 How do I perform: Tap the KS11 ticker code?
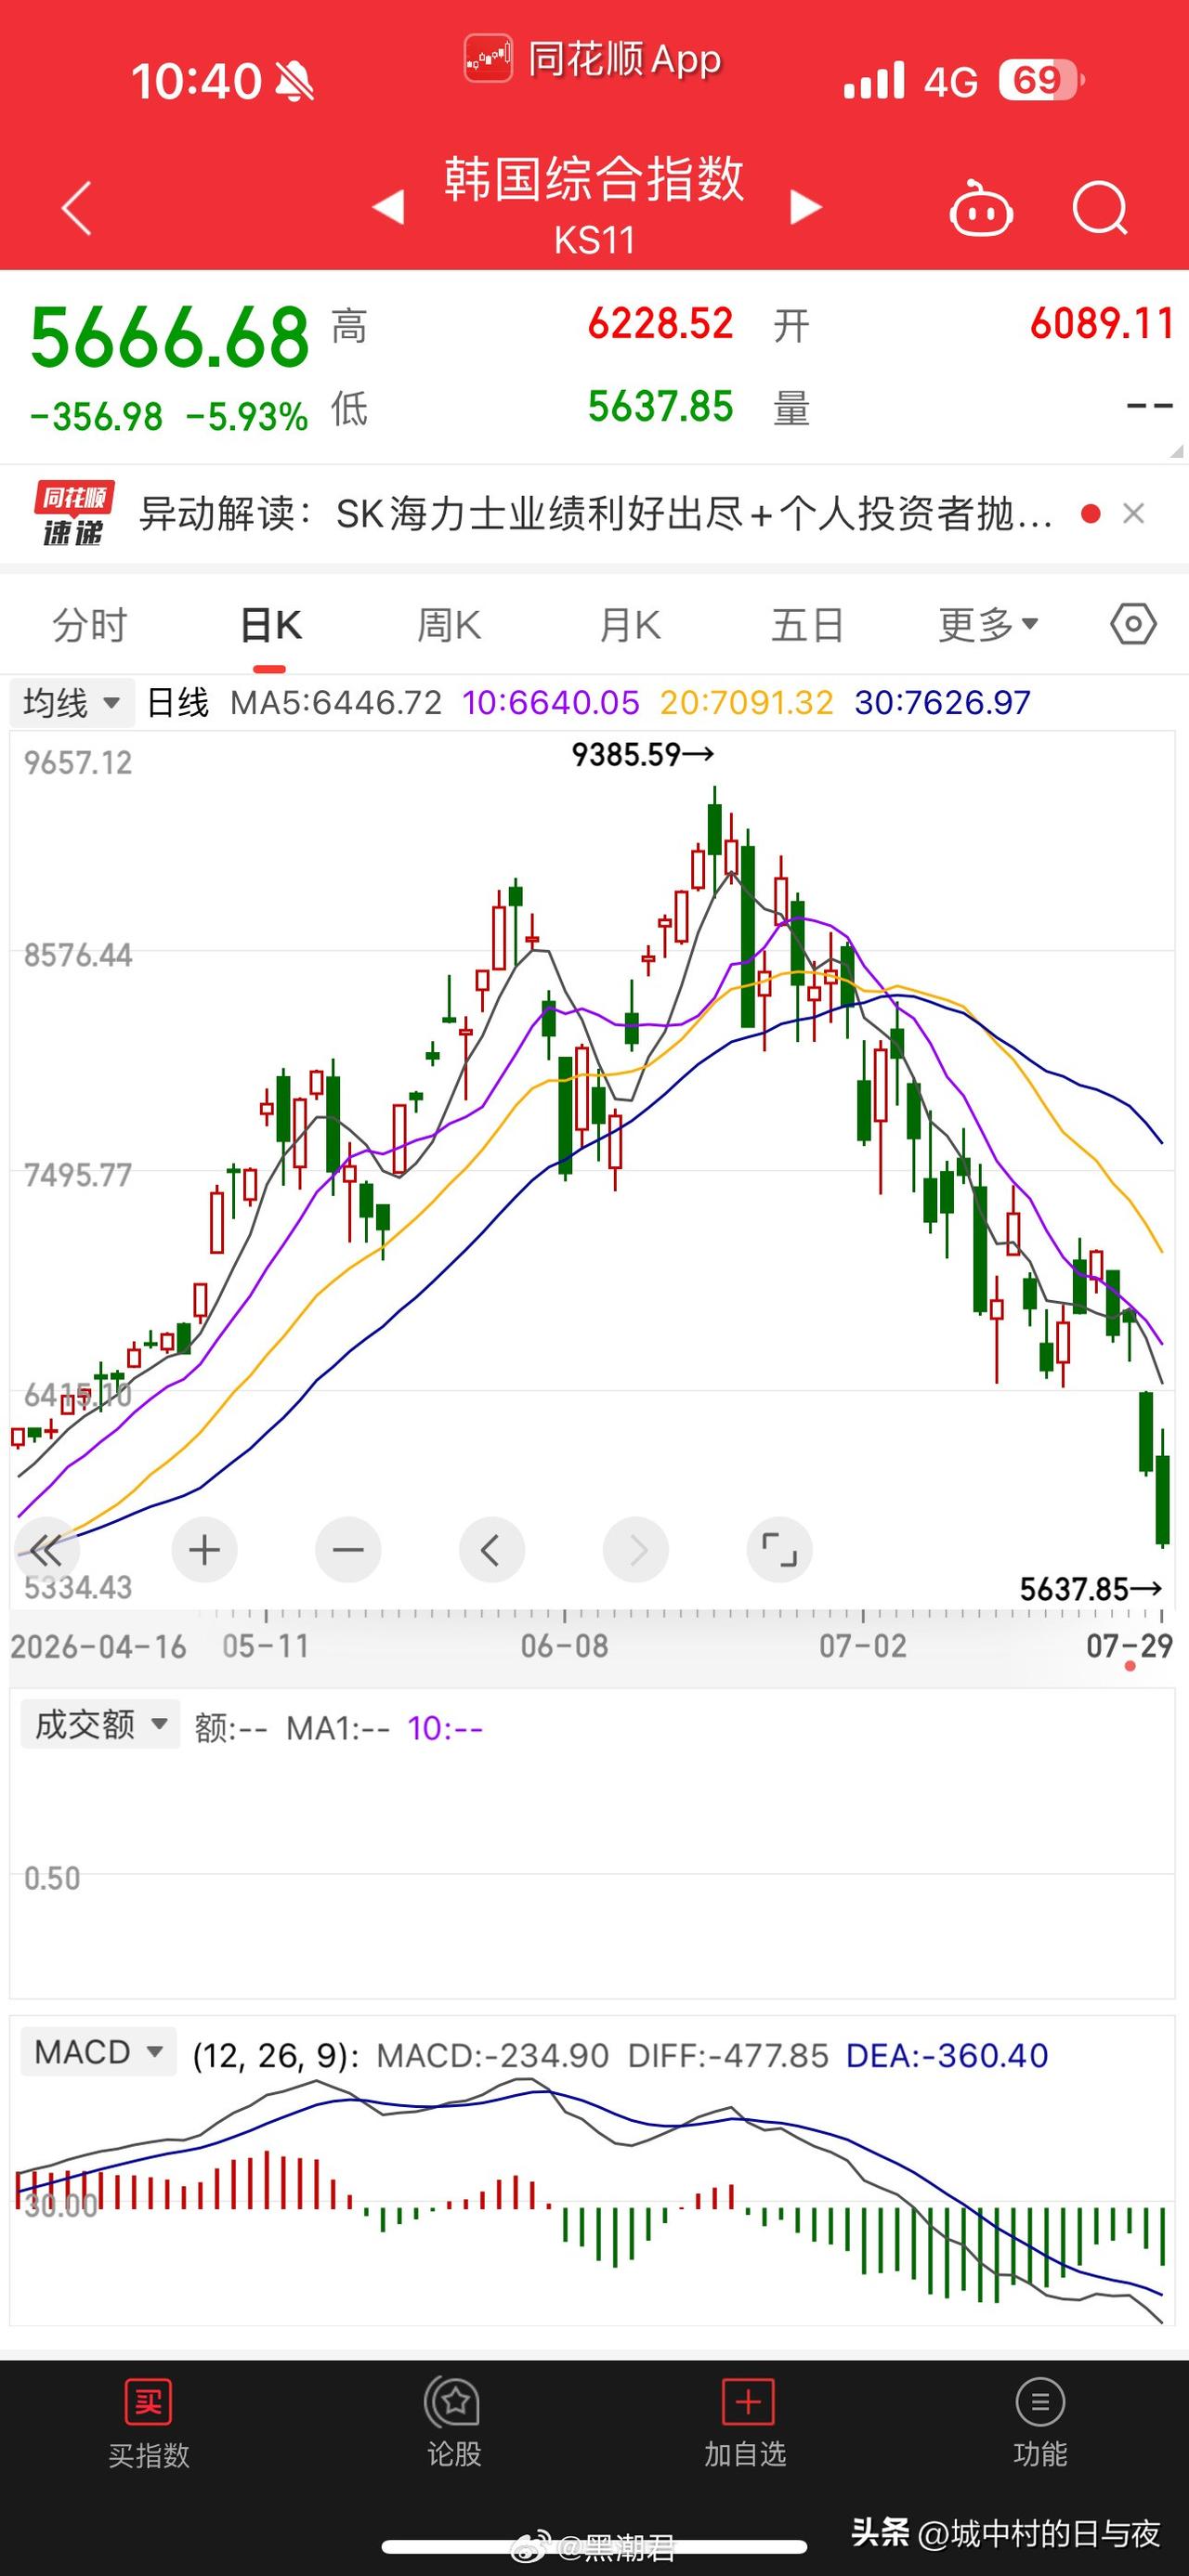click(595, 240)
